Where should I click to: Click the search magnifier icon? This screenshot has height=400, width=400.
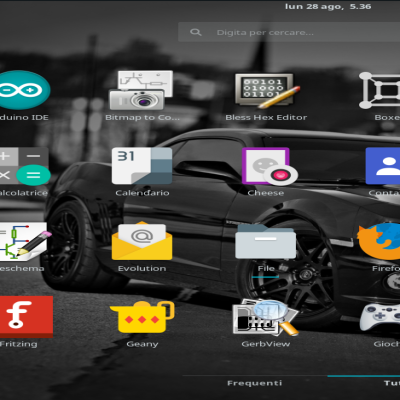196,32
